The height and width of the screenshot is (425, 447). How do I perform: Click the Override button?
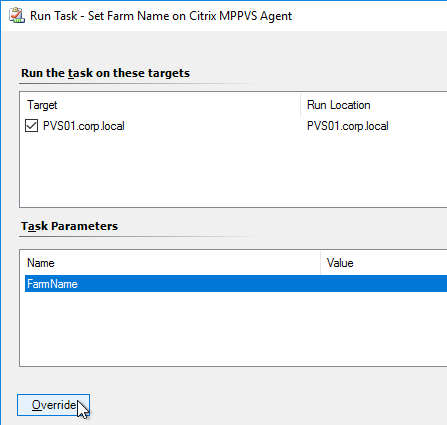pos(53,405)
